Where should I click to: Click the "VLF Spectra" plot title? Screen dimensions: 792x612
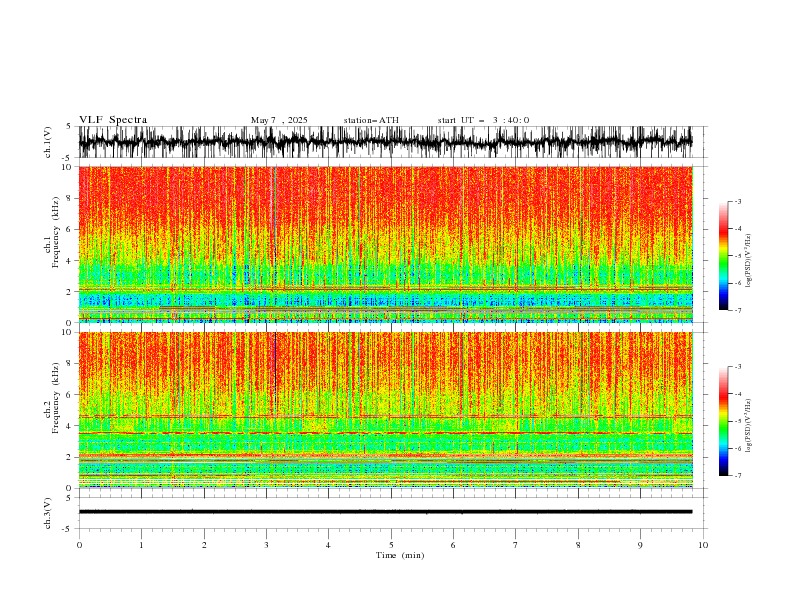113,120
